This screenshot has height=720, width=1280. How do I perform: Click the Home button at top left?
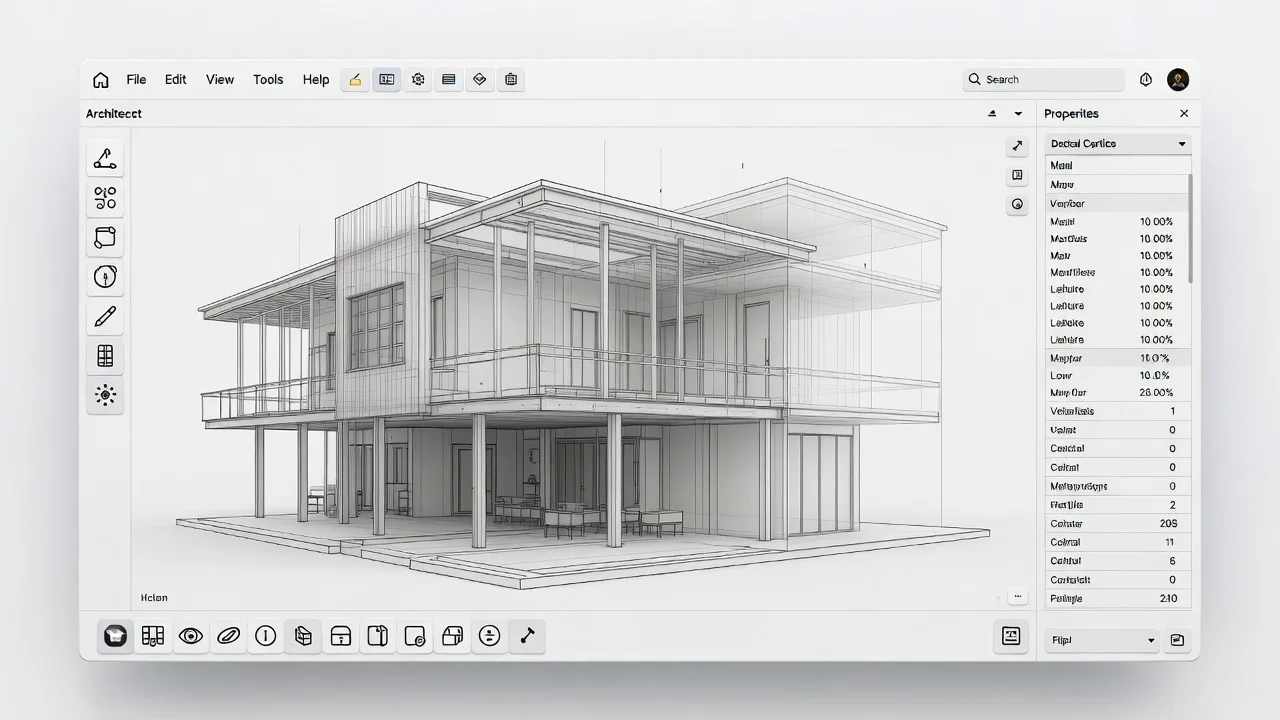coord(100,79)
